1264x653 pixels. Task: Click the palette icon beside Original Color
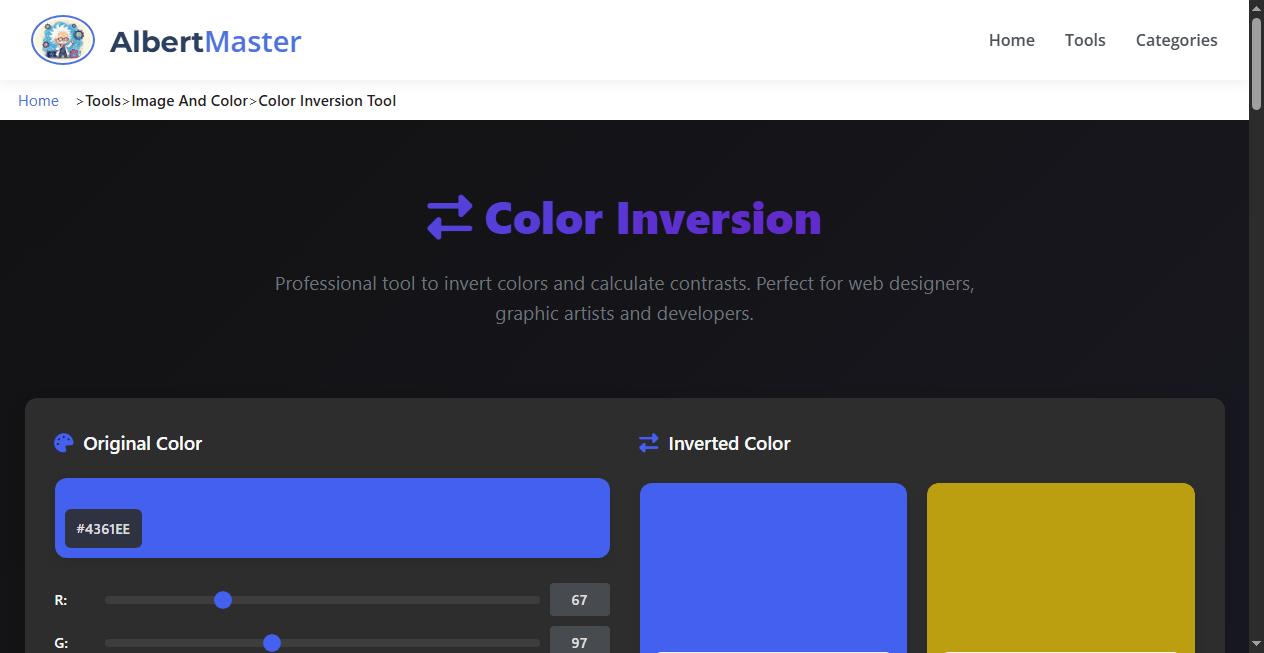click(x=64, y=443)
